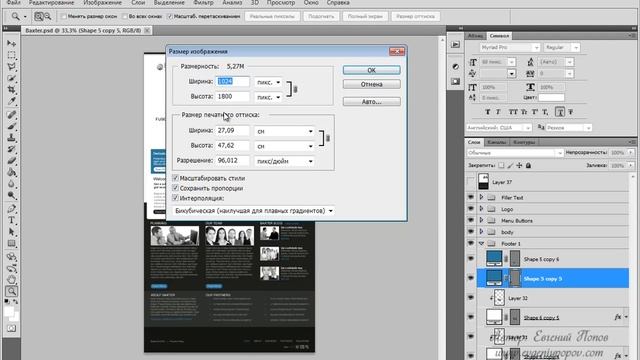Select the Path Selection tool
640x360 pixels.
coord(11,232)
